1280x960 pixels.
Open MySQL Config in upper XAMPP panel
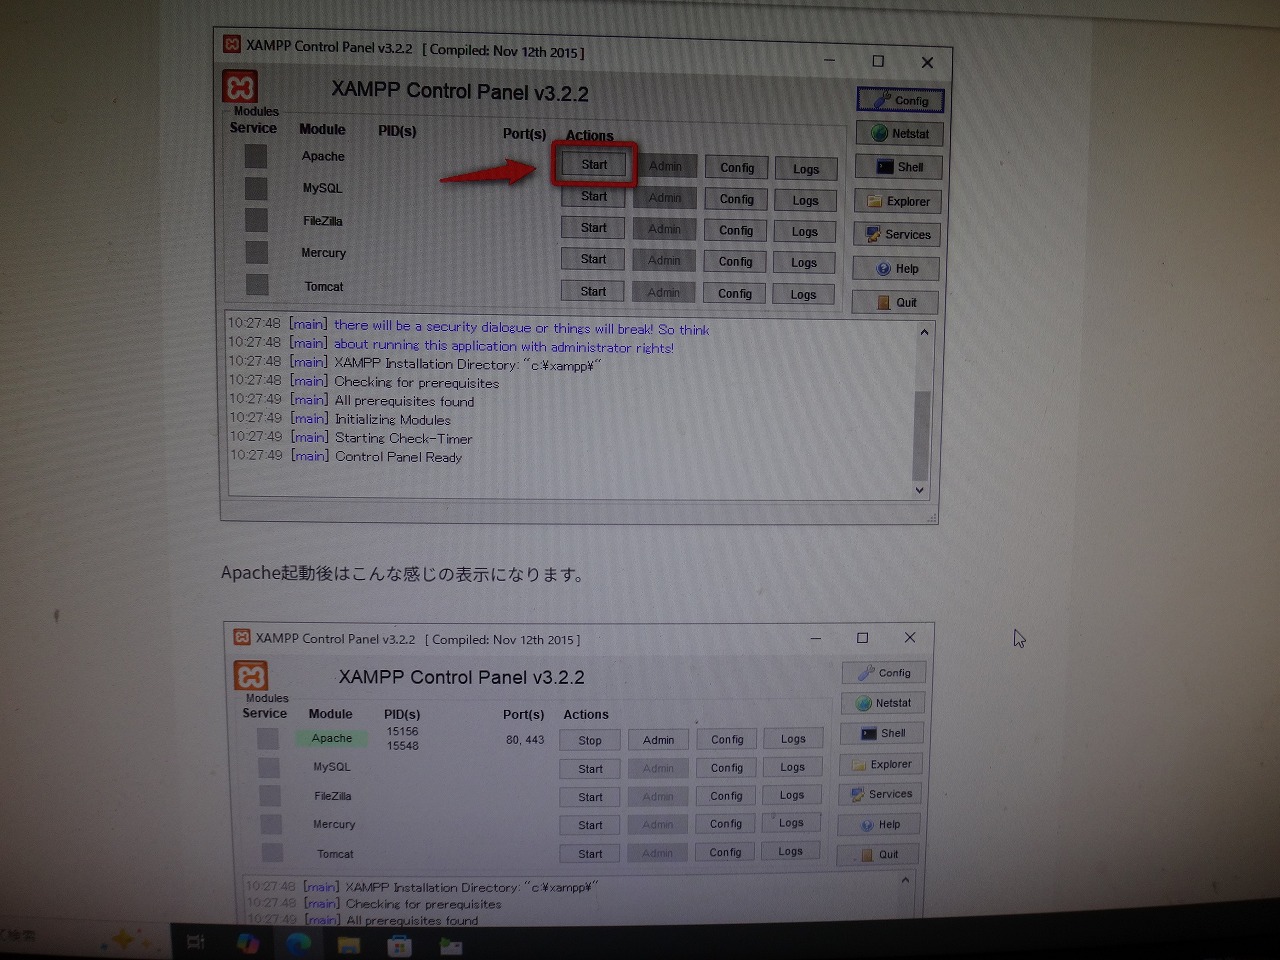737,199
